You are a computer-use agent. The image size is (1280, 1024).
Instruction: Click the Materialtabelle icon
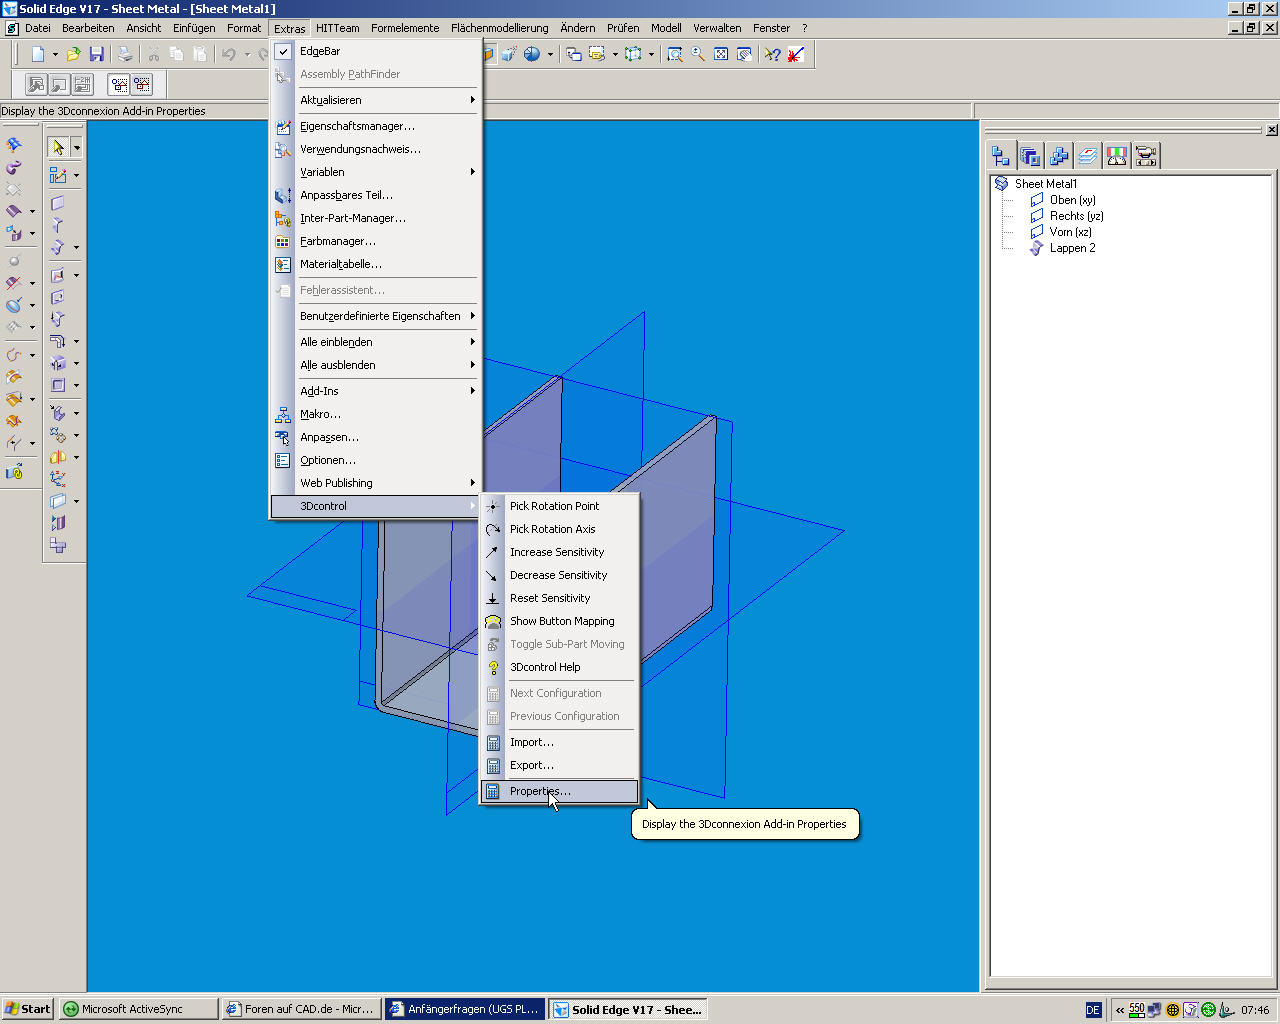click(x=283, y=265)
